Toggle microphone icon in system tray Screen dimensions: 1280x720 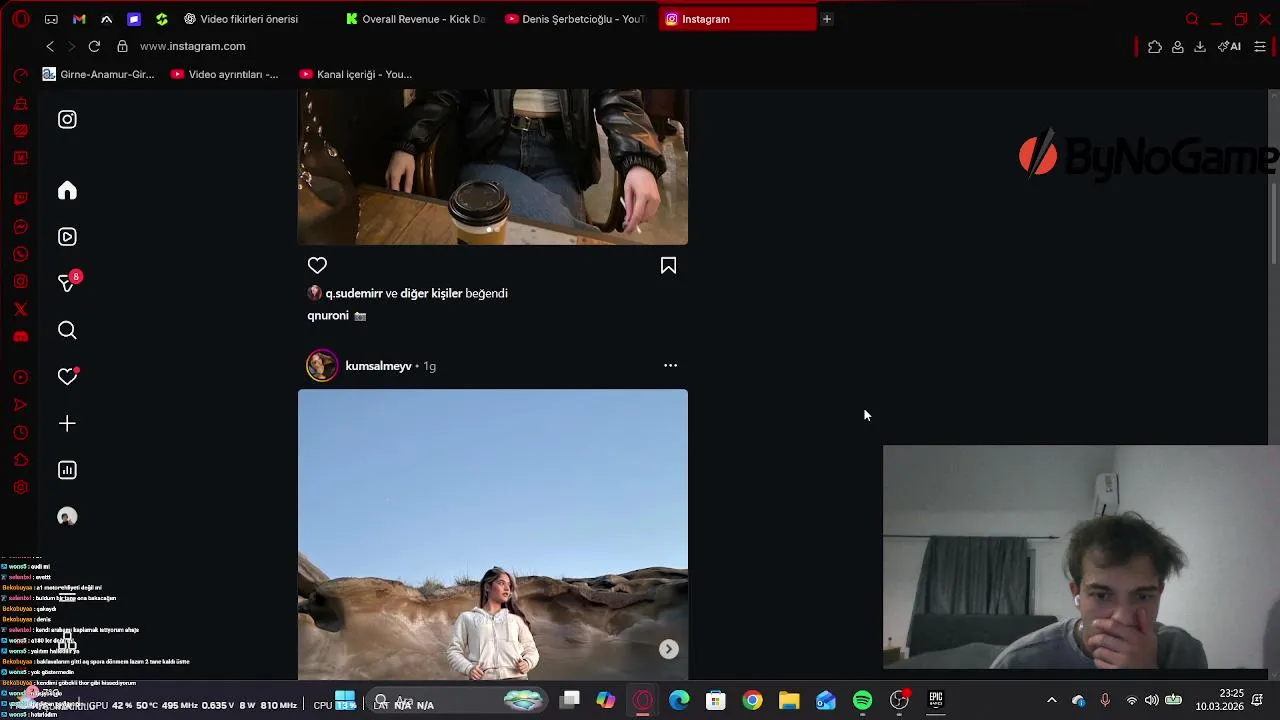[1105, 701]
